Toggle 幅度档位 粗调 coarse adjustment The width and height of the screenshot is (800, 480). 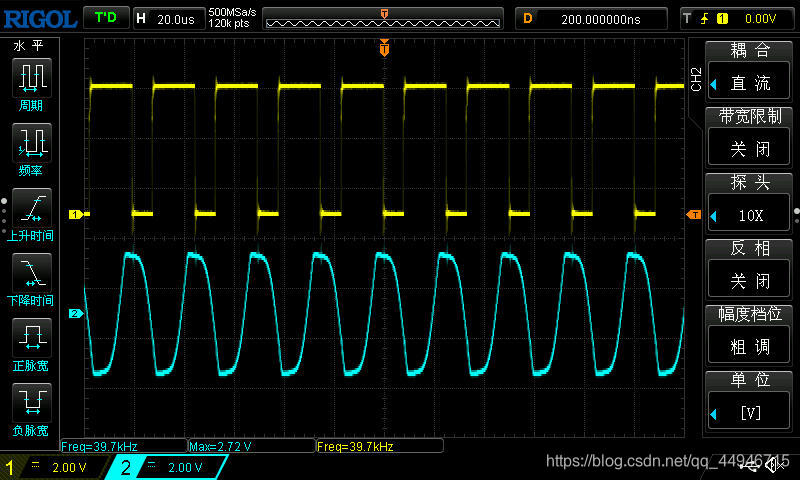[x=748, y=347]
